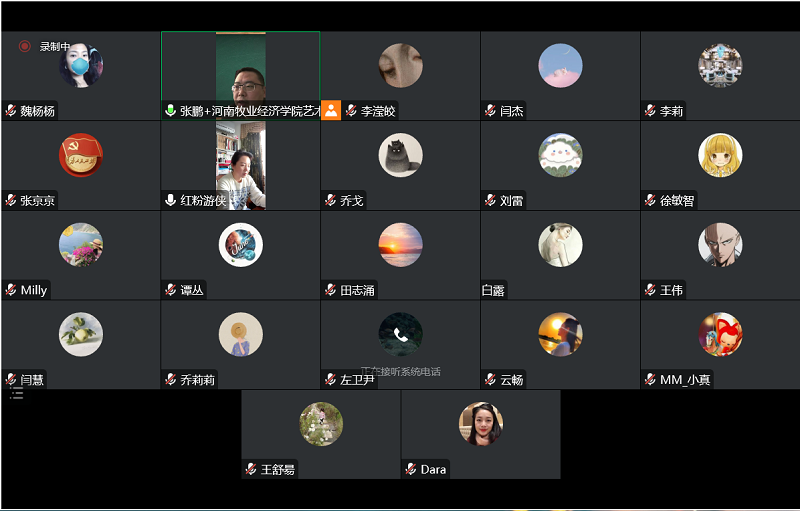Select 张鹏's active speaker video tile
This screenshot has width=800, height=511.
[240, 75]
